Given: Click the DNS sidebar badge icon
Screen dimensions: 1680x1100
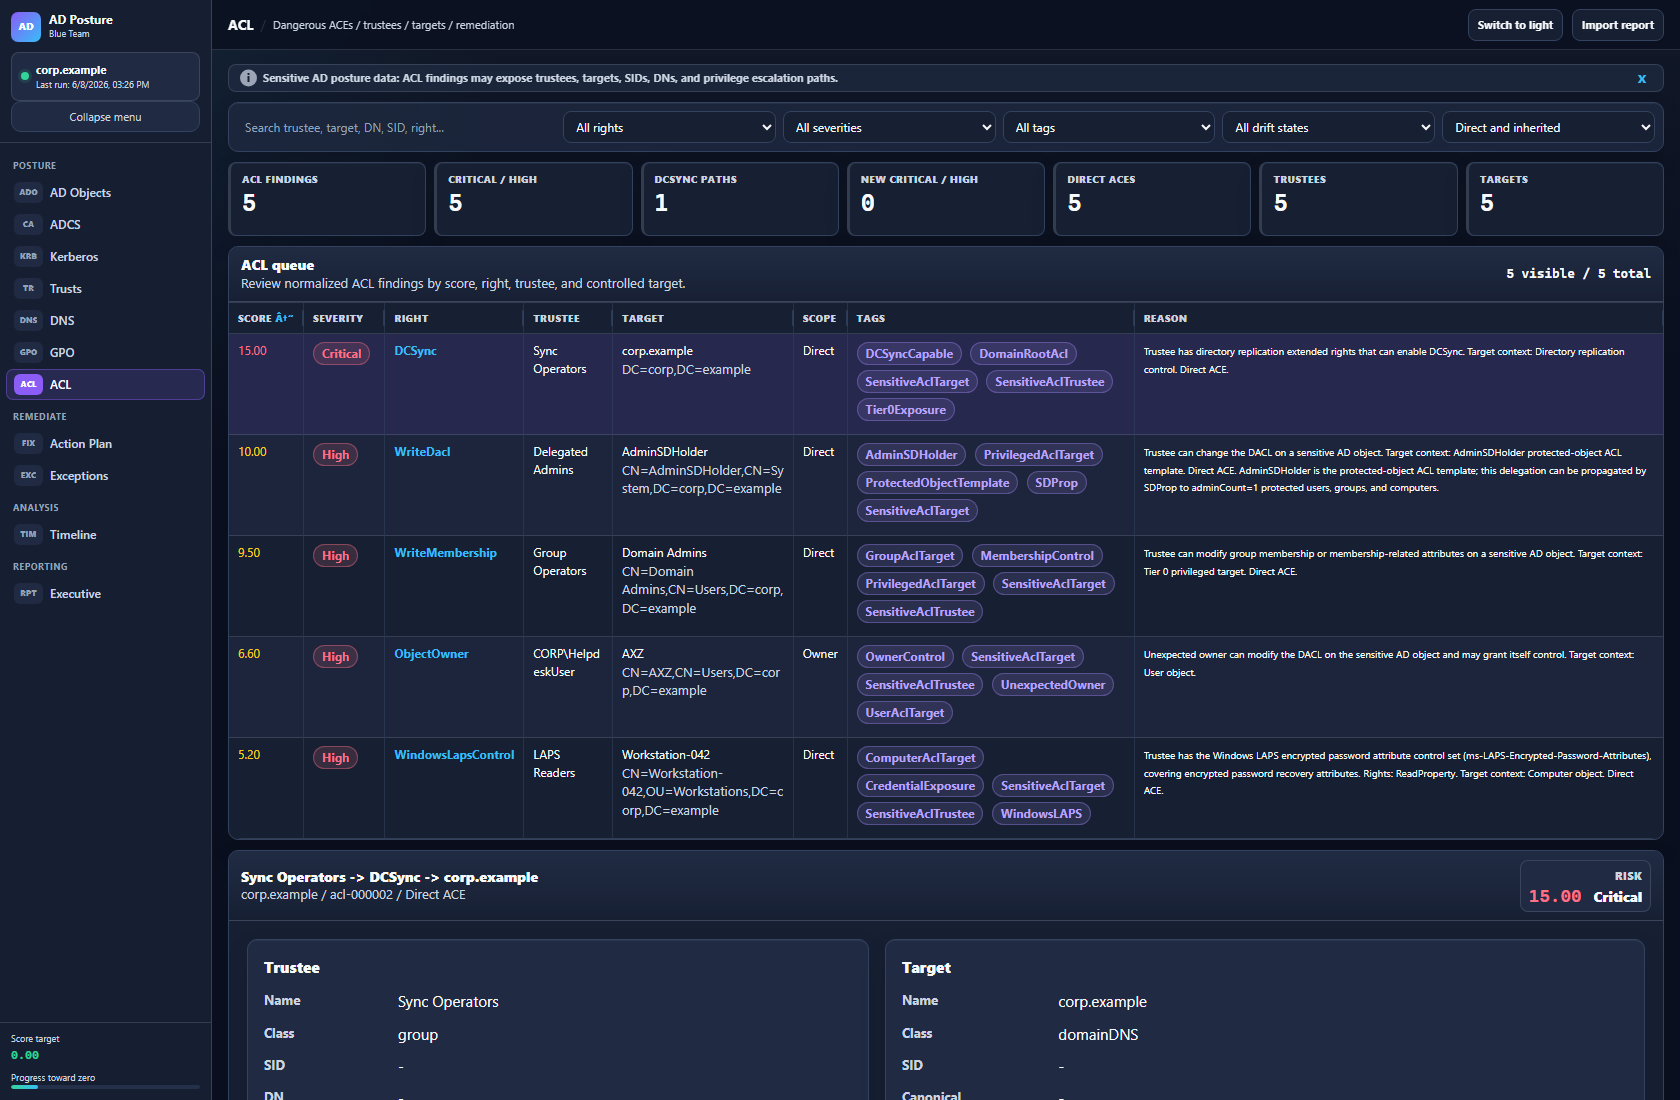Looking at the screenshot, I should click(x=28, y=321).
